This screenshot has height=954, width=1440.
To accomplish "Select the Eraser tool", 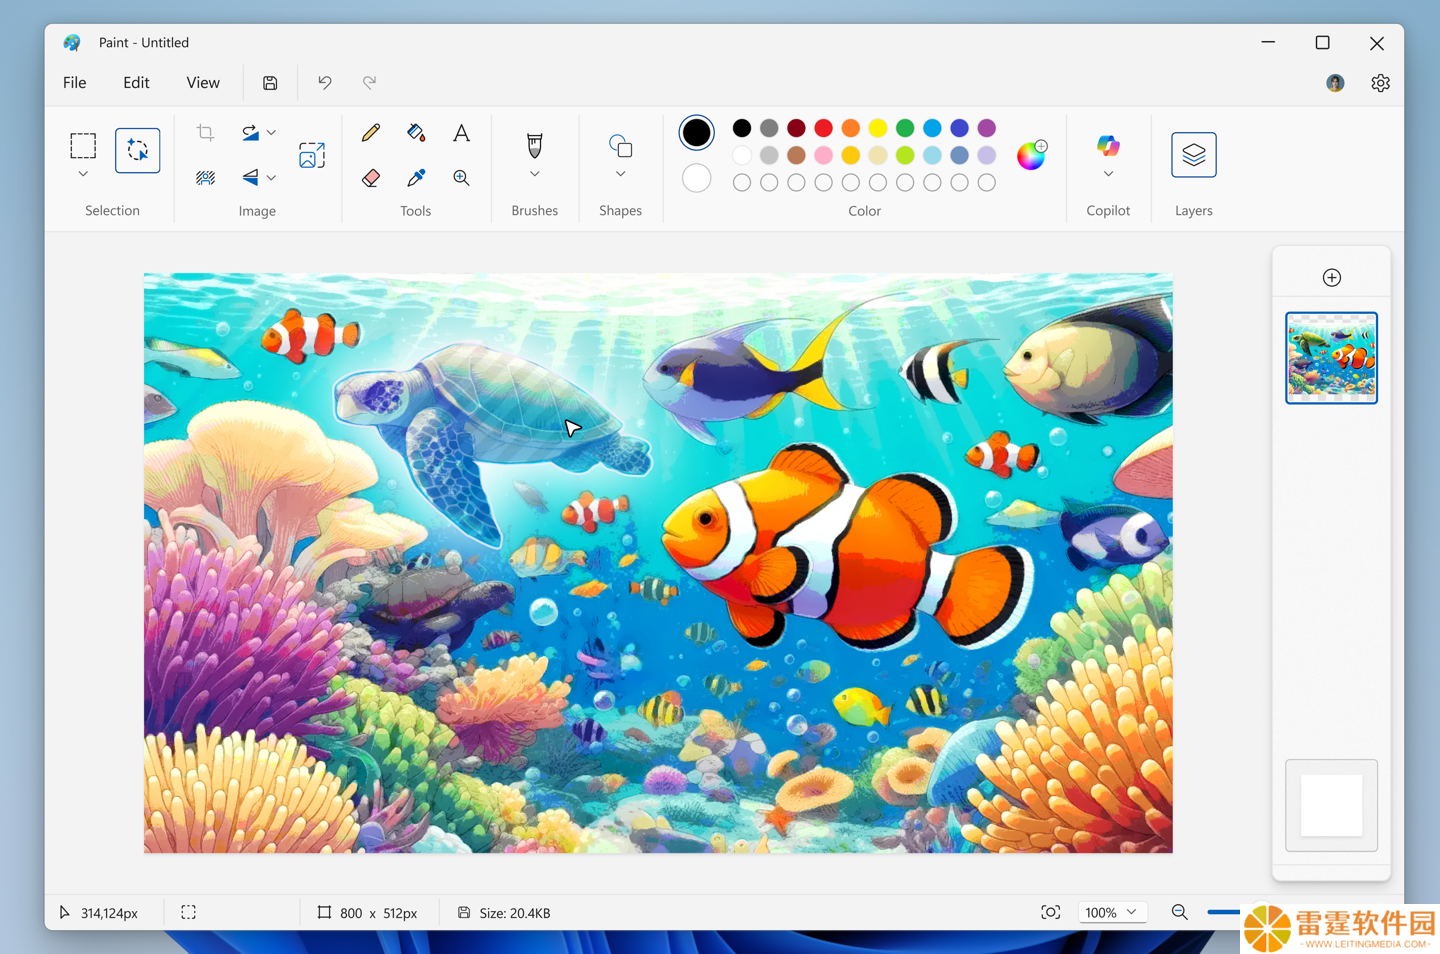I will (x=371, y=178).
